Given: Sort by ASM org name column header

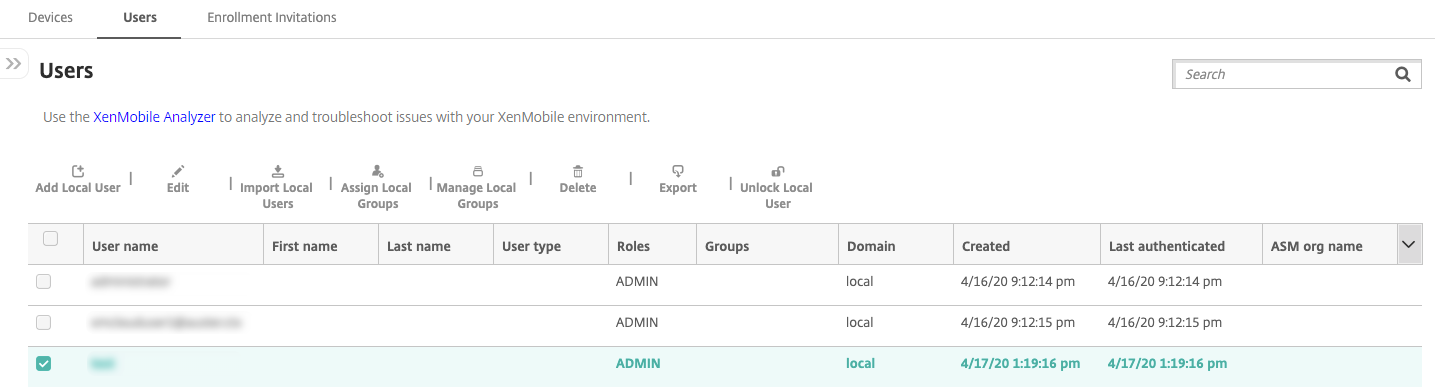Looking at the screenshot, I should (x=1316, y=246).
